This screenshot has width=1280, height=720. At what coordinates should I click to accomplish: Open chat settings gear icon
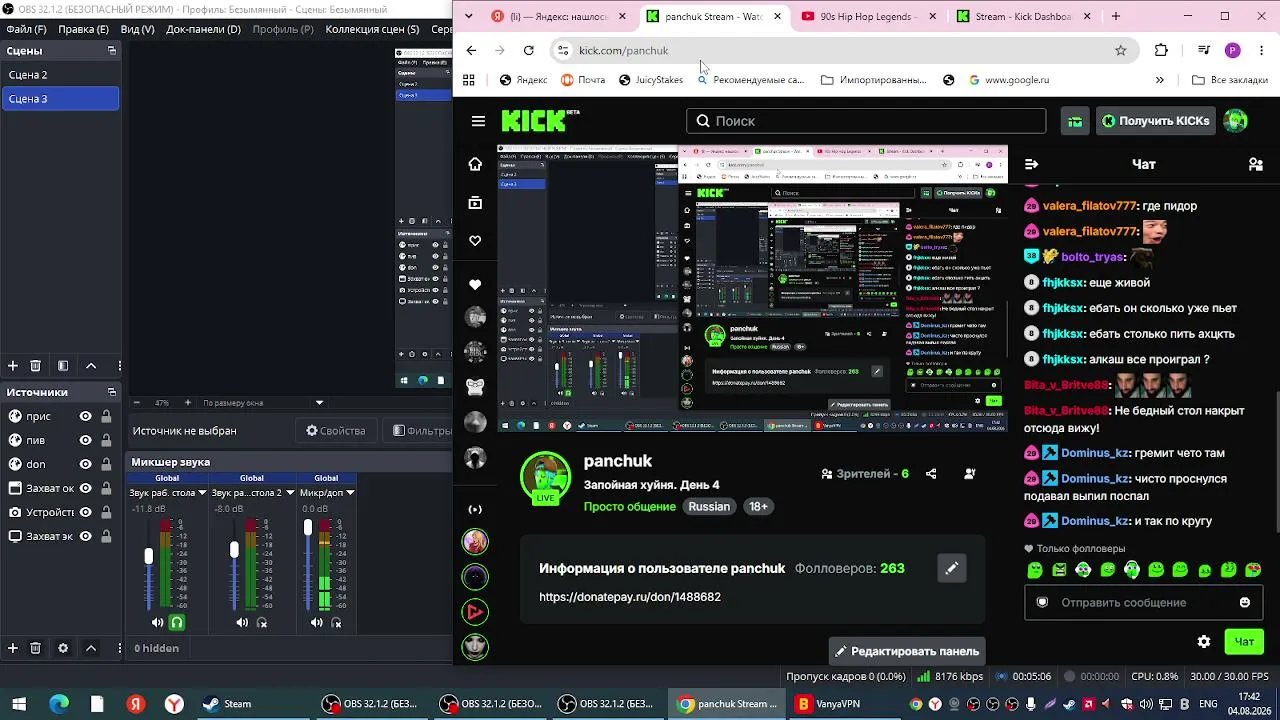pyautogui.click(x=1204, y=642)
